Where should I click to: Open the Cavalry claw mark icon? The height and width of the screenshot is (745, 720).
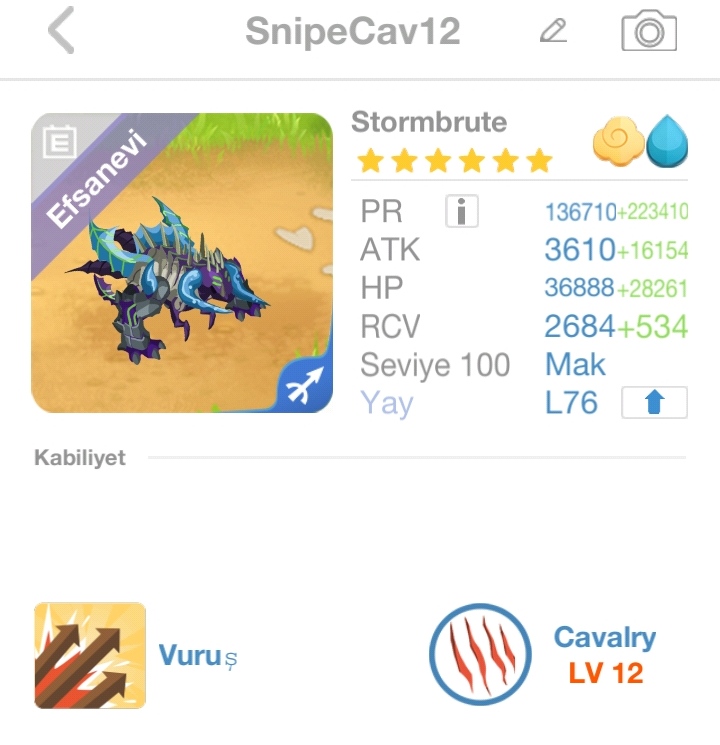[480, 654]
